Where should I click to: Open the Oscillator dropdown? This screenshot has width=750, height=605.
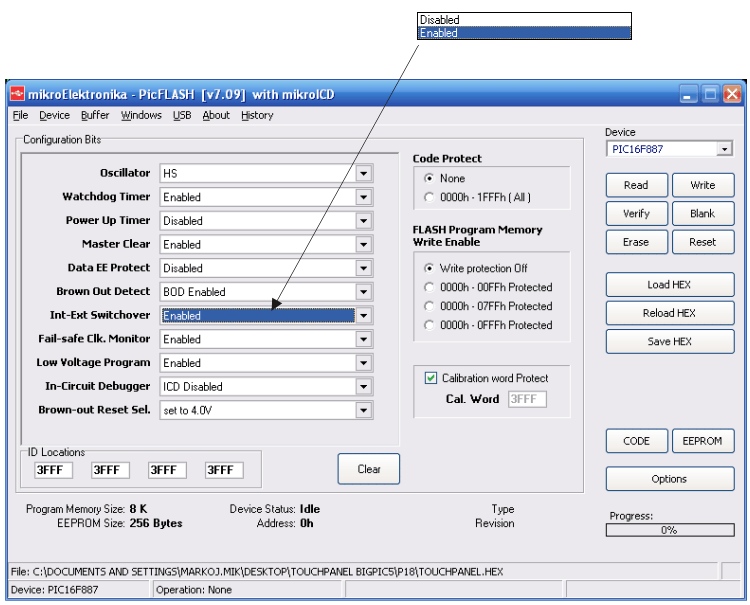pos(364,173)
